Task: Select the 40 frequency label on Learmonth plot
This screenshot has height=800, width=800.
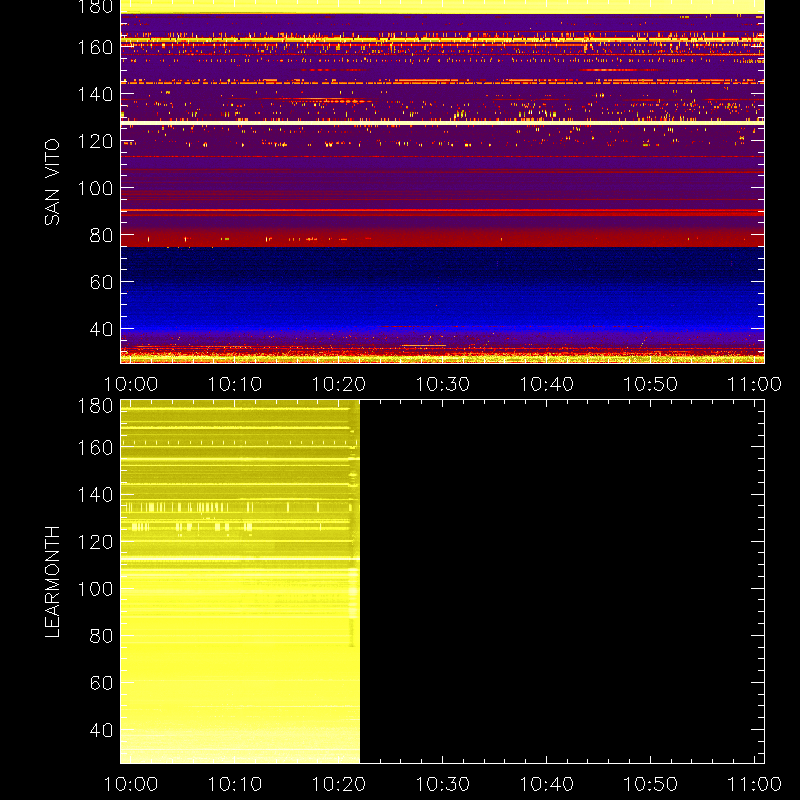Action: [101, 730]
